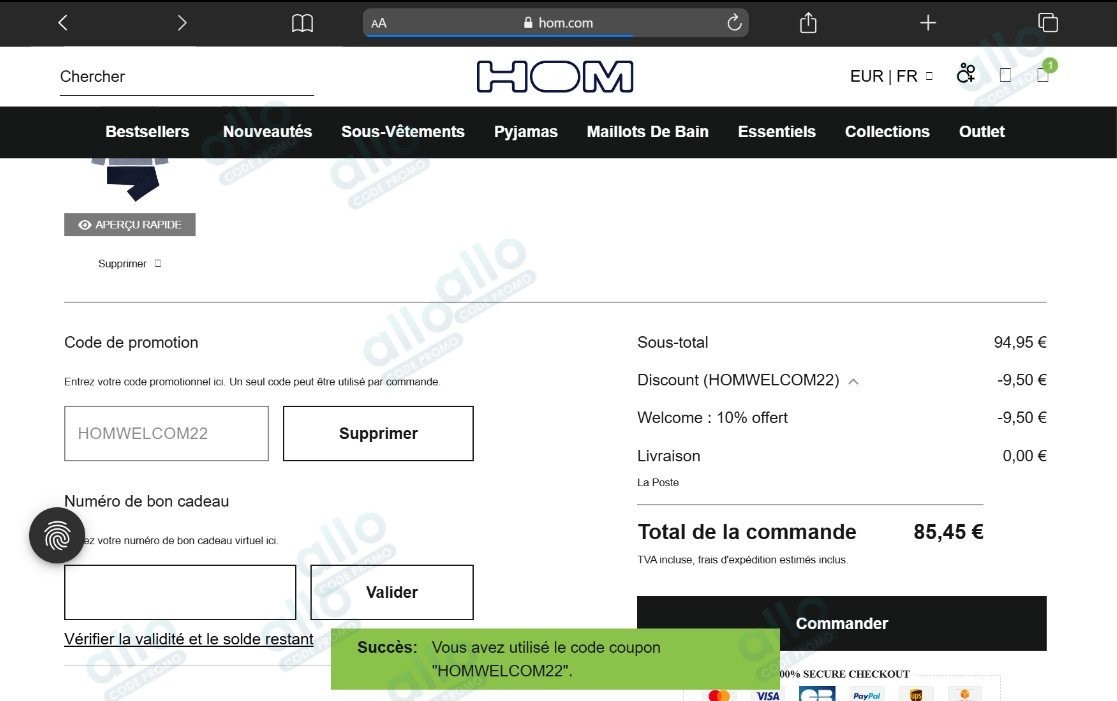Open Vérifier la validité et le solde link
Image resolution: width=1117 pixels, height=701 pixels.
[x=189, y=639]
